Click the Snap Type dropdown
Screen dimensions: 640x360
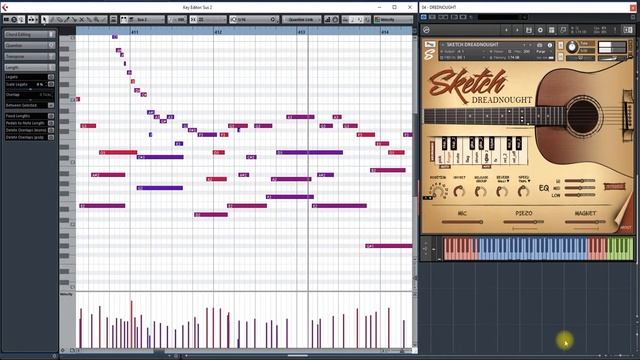point(211,19)
